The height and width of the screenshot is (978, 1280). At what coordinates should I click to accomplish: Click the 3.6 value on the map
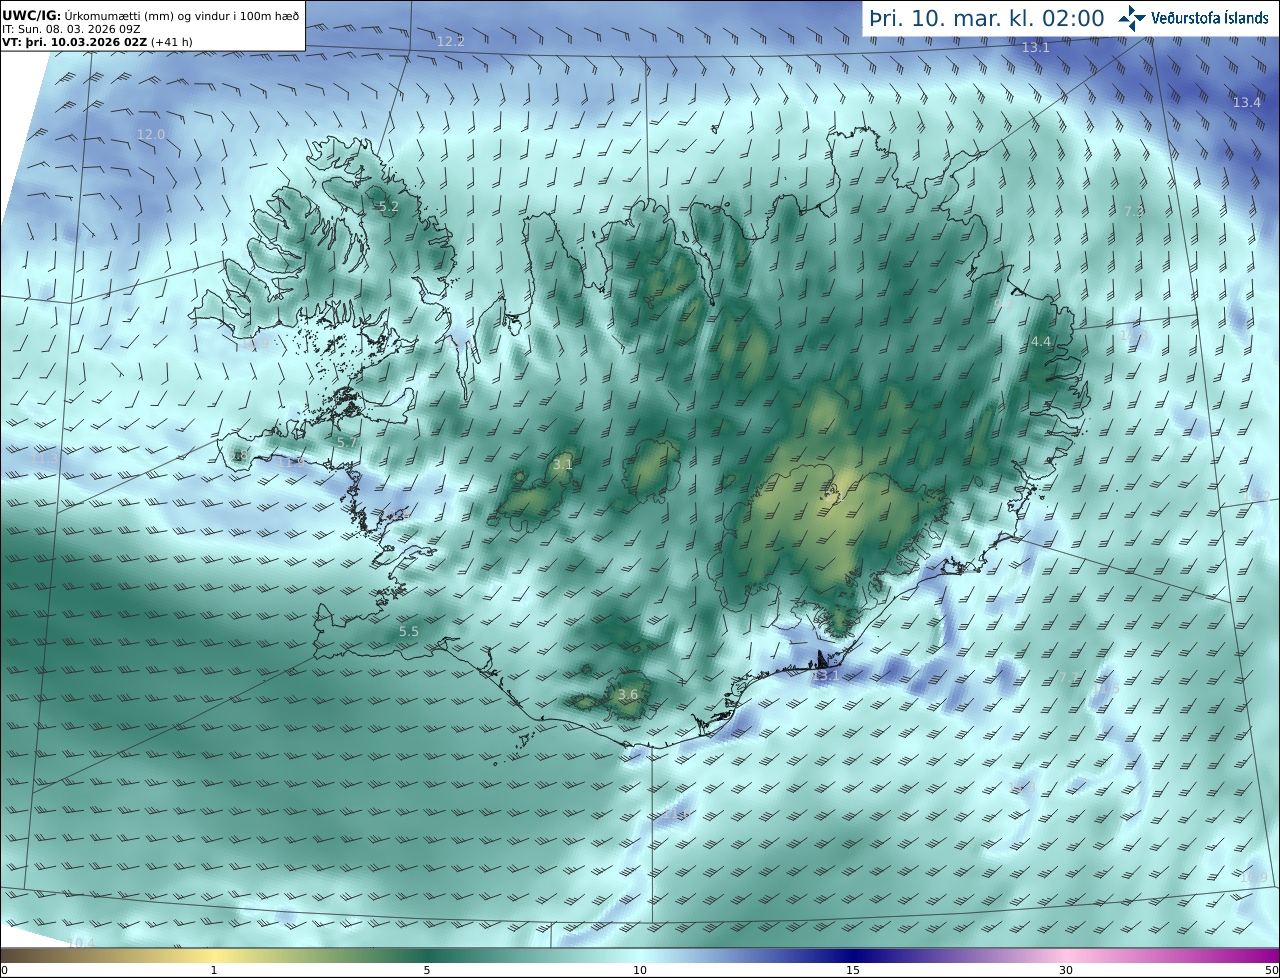[x=628, y=695]
